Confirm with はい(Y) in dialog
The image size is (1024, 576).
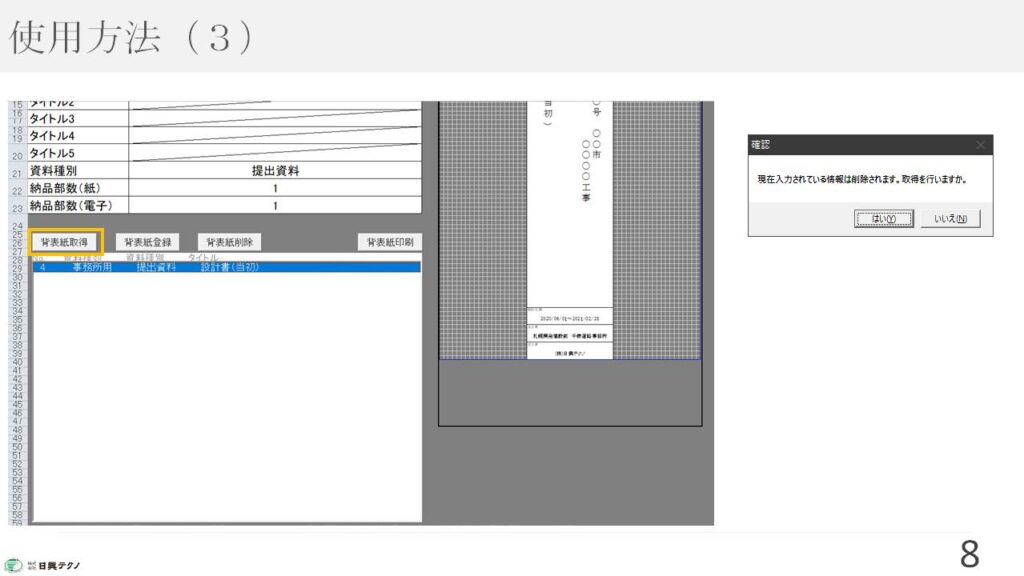[x=883, y=219]
